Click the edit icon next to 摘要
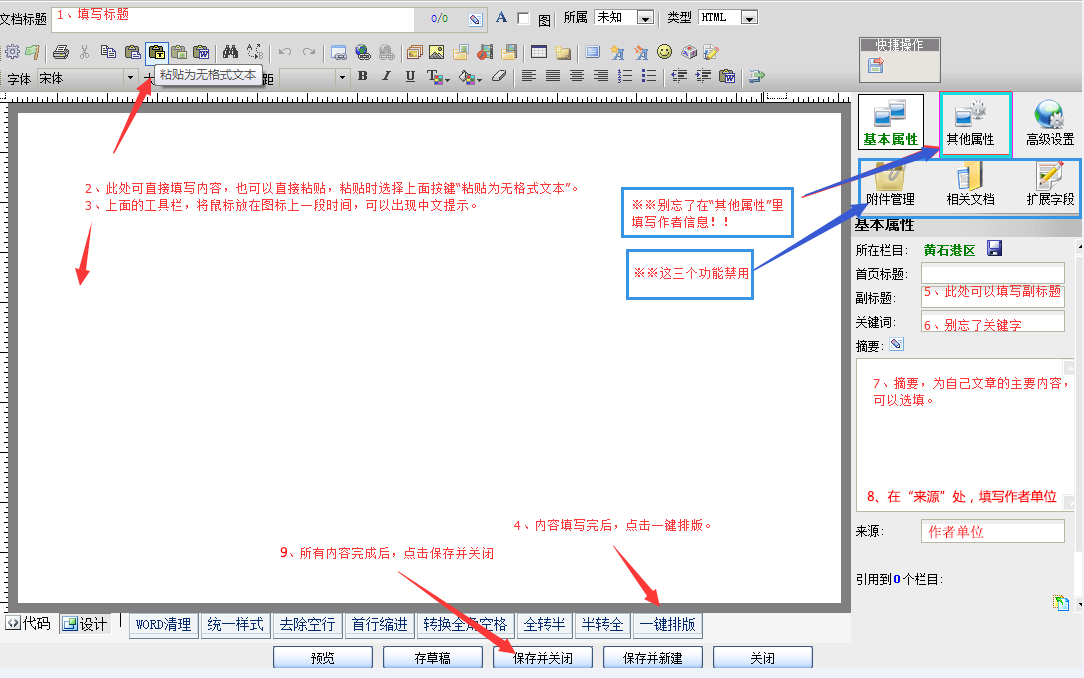 (896, 345)
